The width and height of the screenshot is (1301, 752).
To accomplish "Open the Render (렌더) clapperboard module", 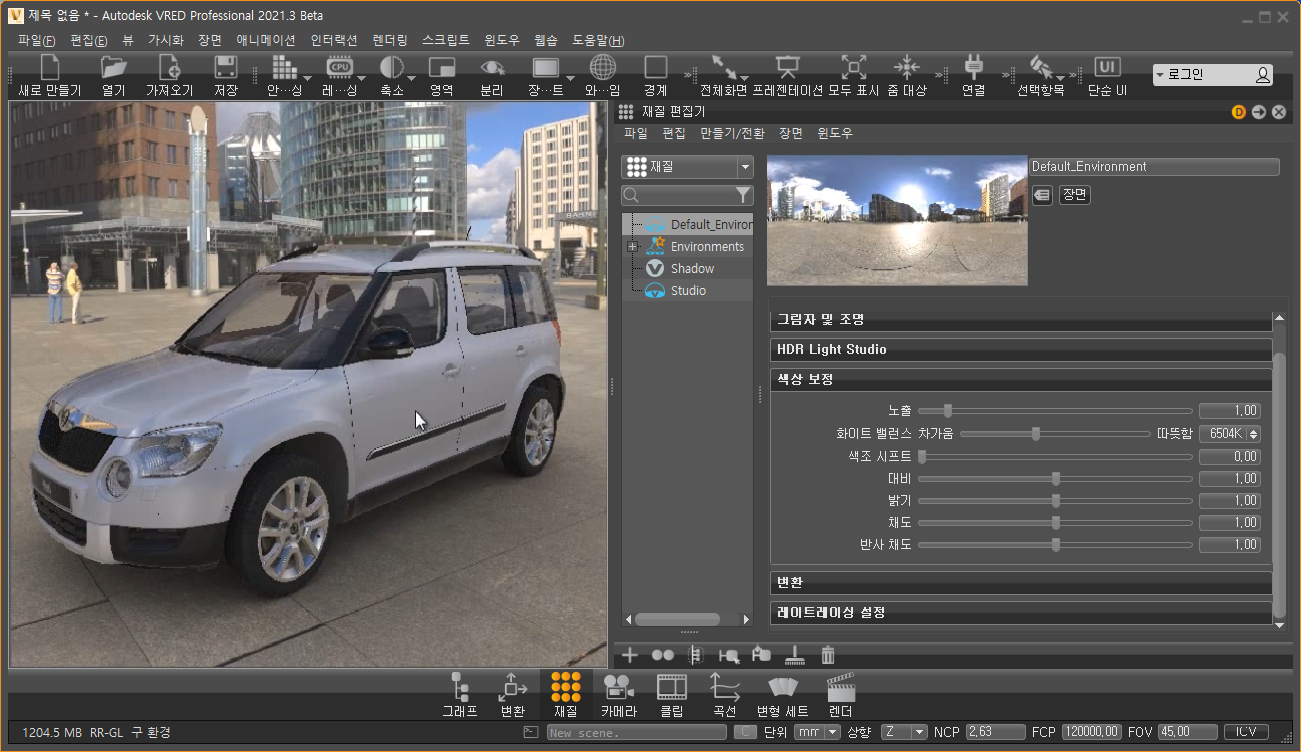I will click(841, 695).
